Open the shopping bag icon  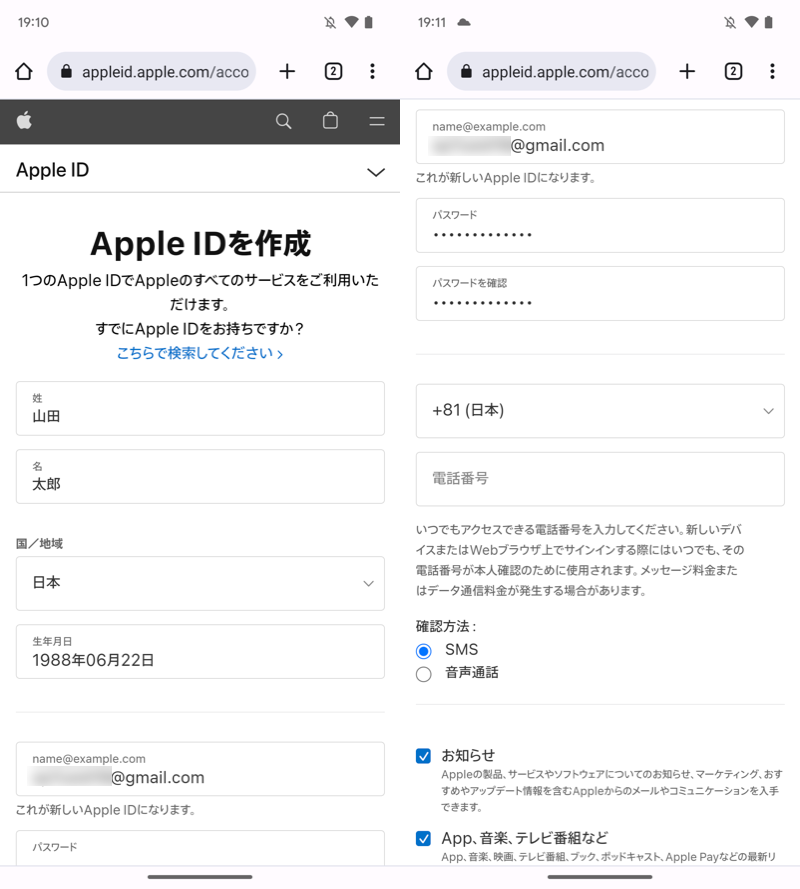click(330, 121)
